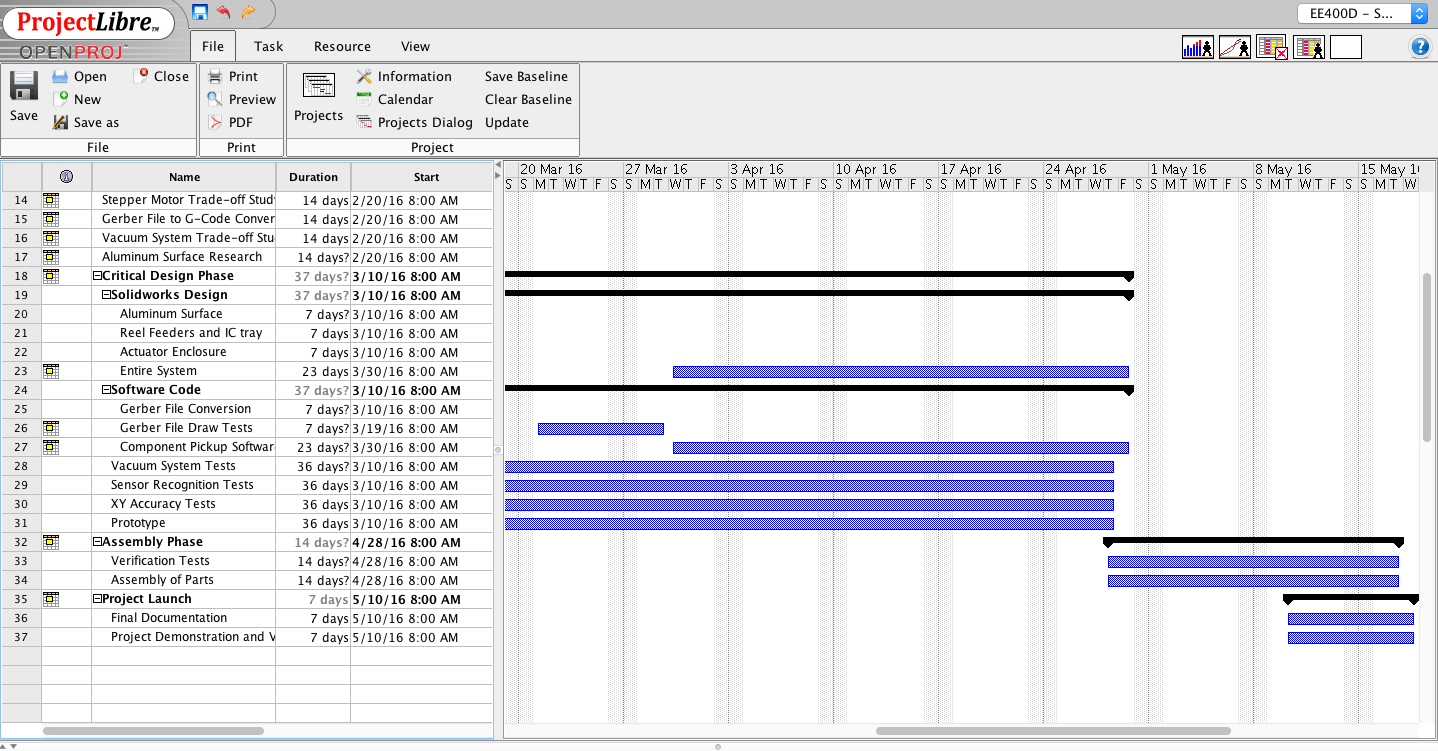The height and width of the screenshot is (751, 1438).
Task: Click the orange redo arrow icon
Action: pos(248,12)
